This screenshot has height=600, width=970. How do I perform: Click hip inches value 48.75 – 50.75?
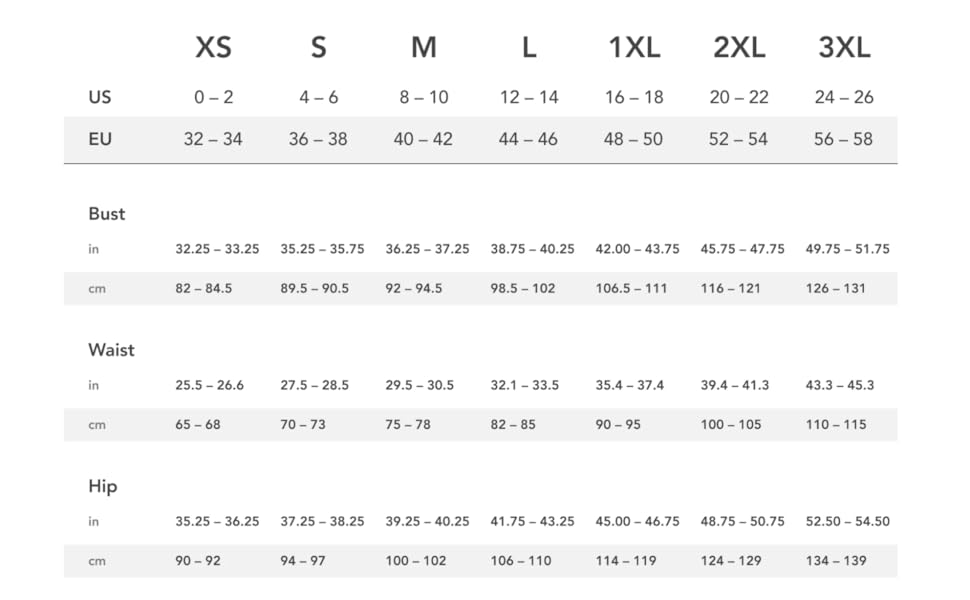coord(742,521)
